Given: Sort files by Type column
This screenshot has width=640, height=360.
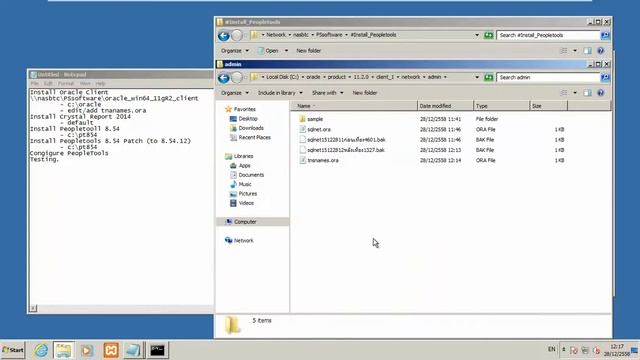Looking at the screenshot, I should [501, 106].
